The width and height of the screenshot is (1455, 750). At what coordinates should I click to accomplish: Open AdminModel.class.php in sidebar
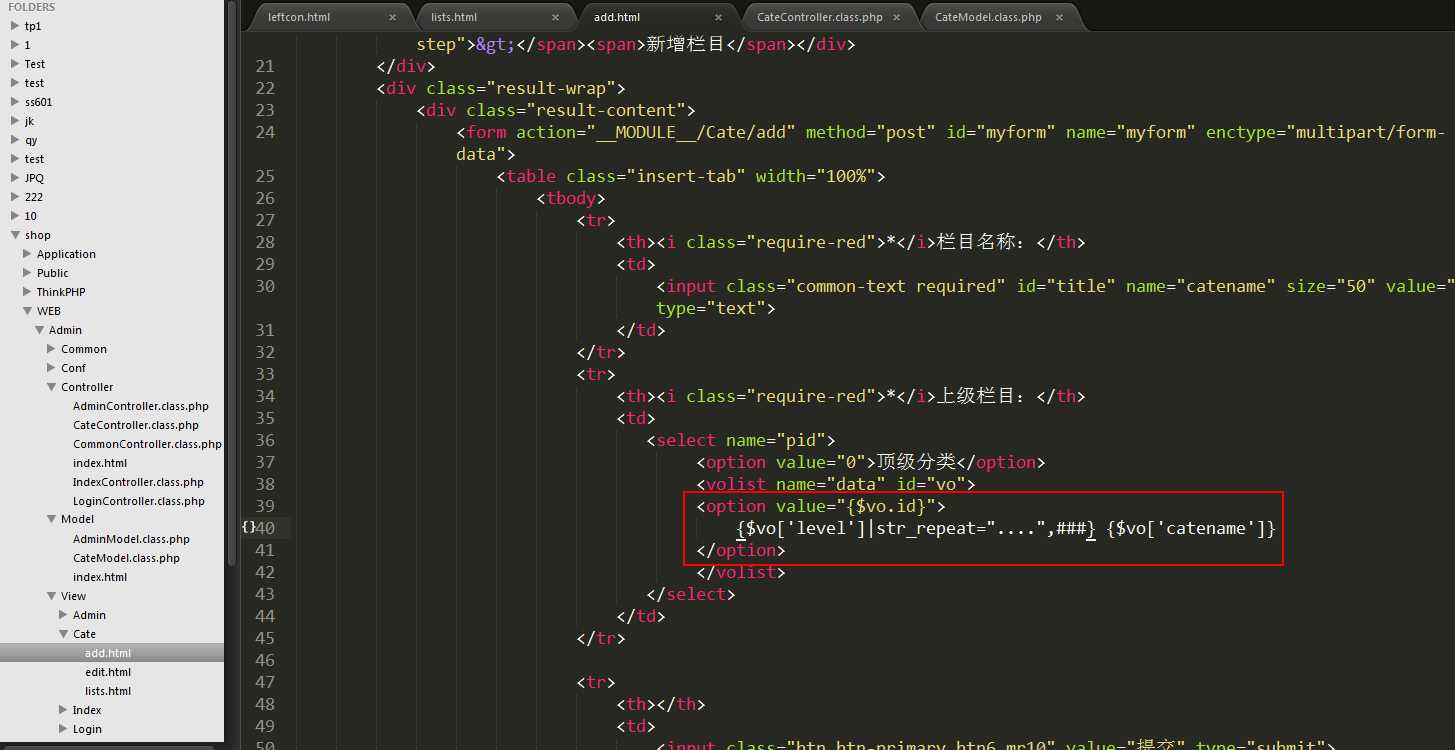pyautogui.click(x=131, y=539)
